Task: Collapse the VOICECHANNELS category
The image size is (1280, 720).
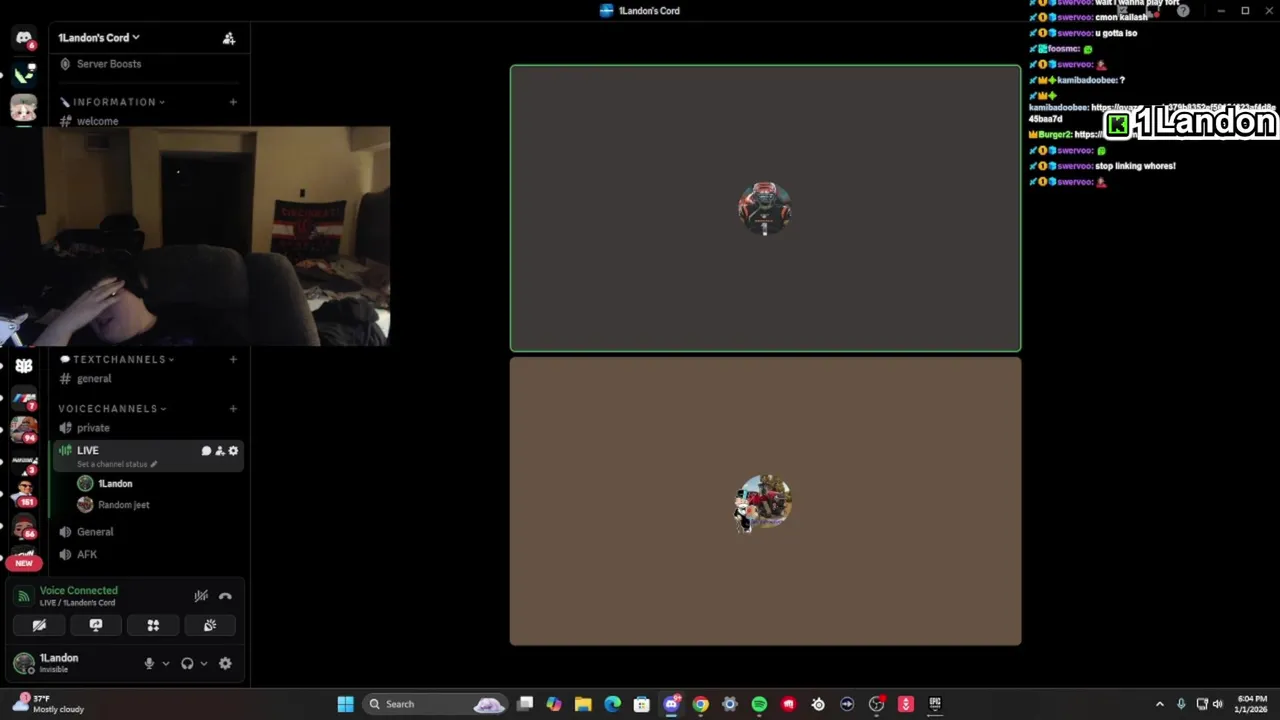Action: (x=112, y=409)
